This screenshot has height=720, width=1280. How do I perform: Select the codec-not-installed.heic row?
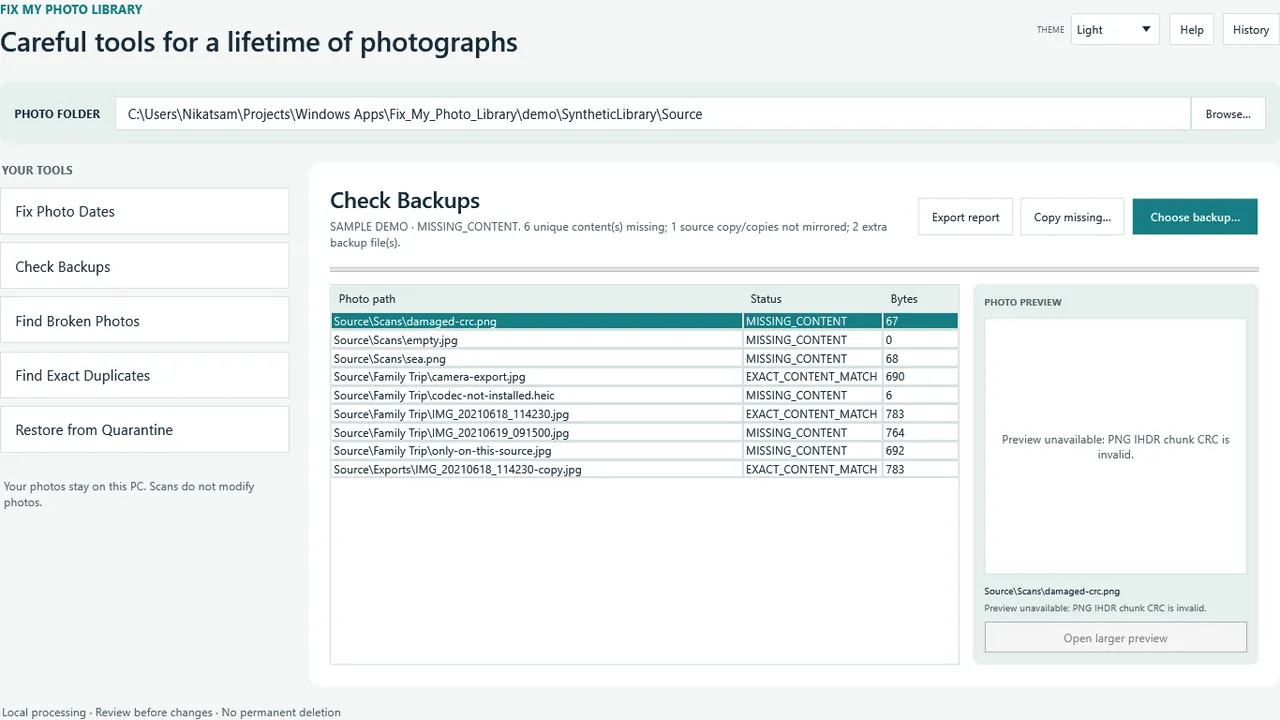[x=644, y=395]
